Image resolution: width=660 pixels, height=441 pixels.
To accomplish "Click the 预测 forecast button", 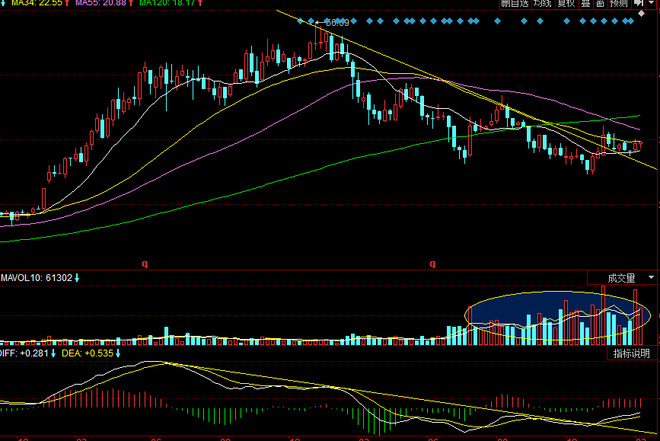I will (x=619, y=4).
